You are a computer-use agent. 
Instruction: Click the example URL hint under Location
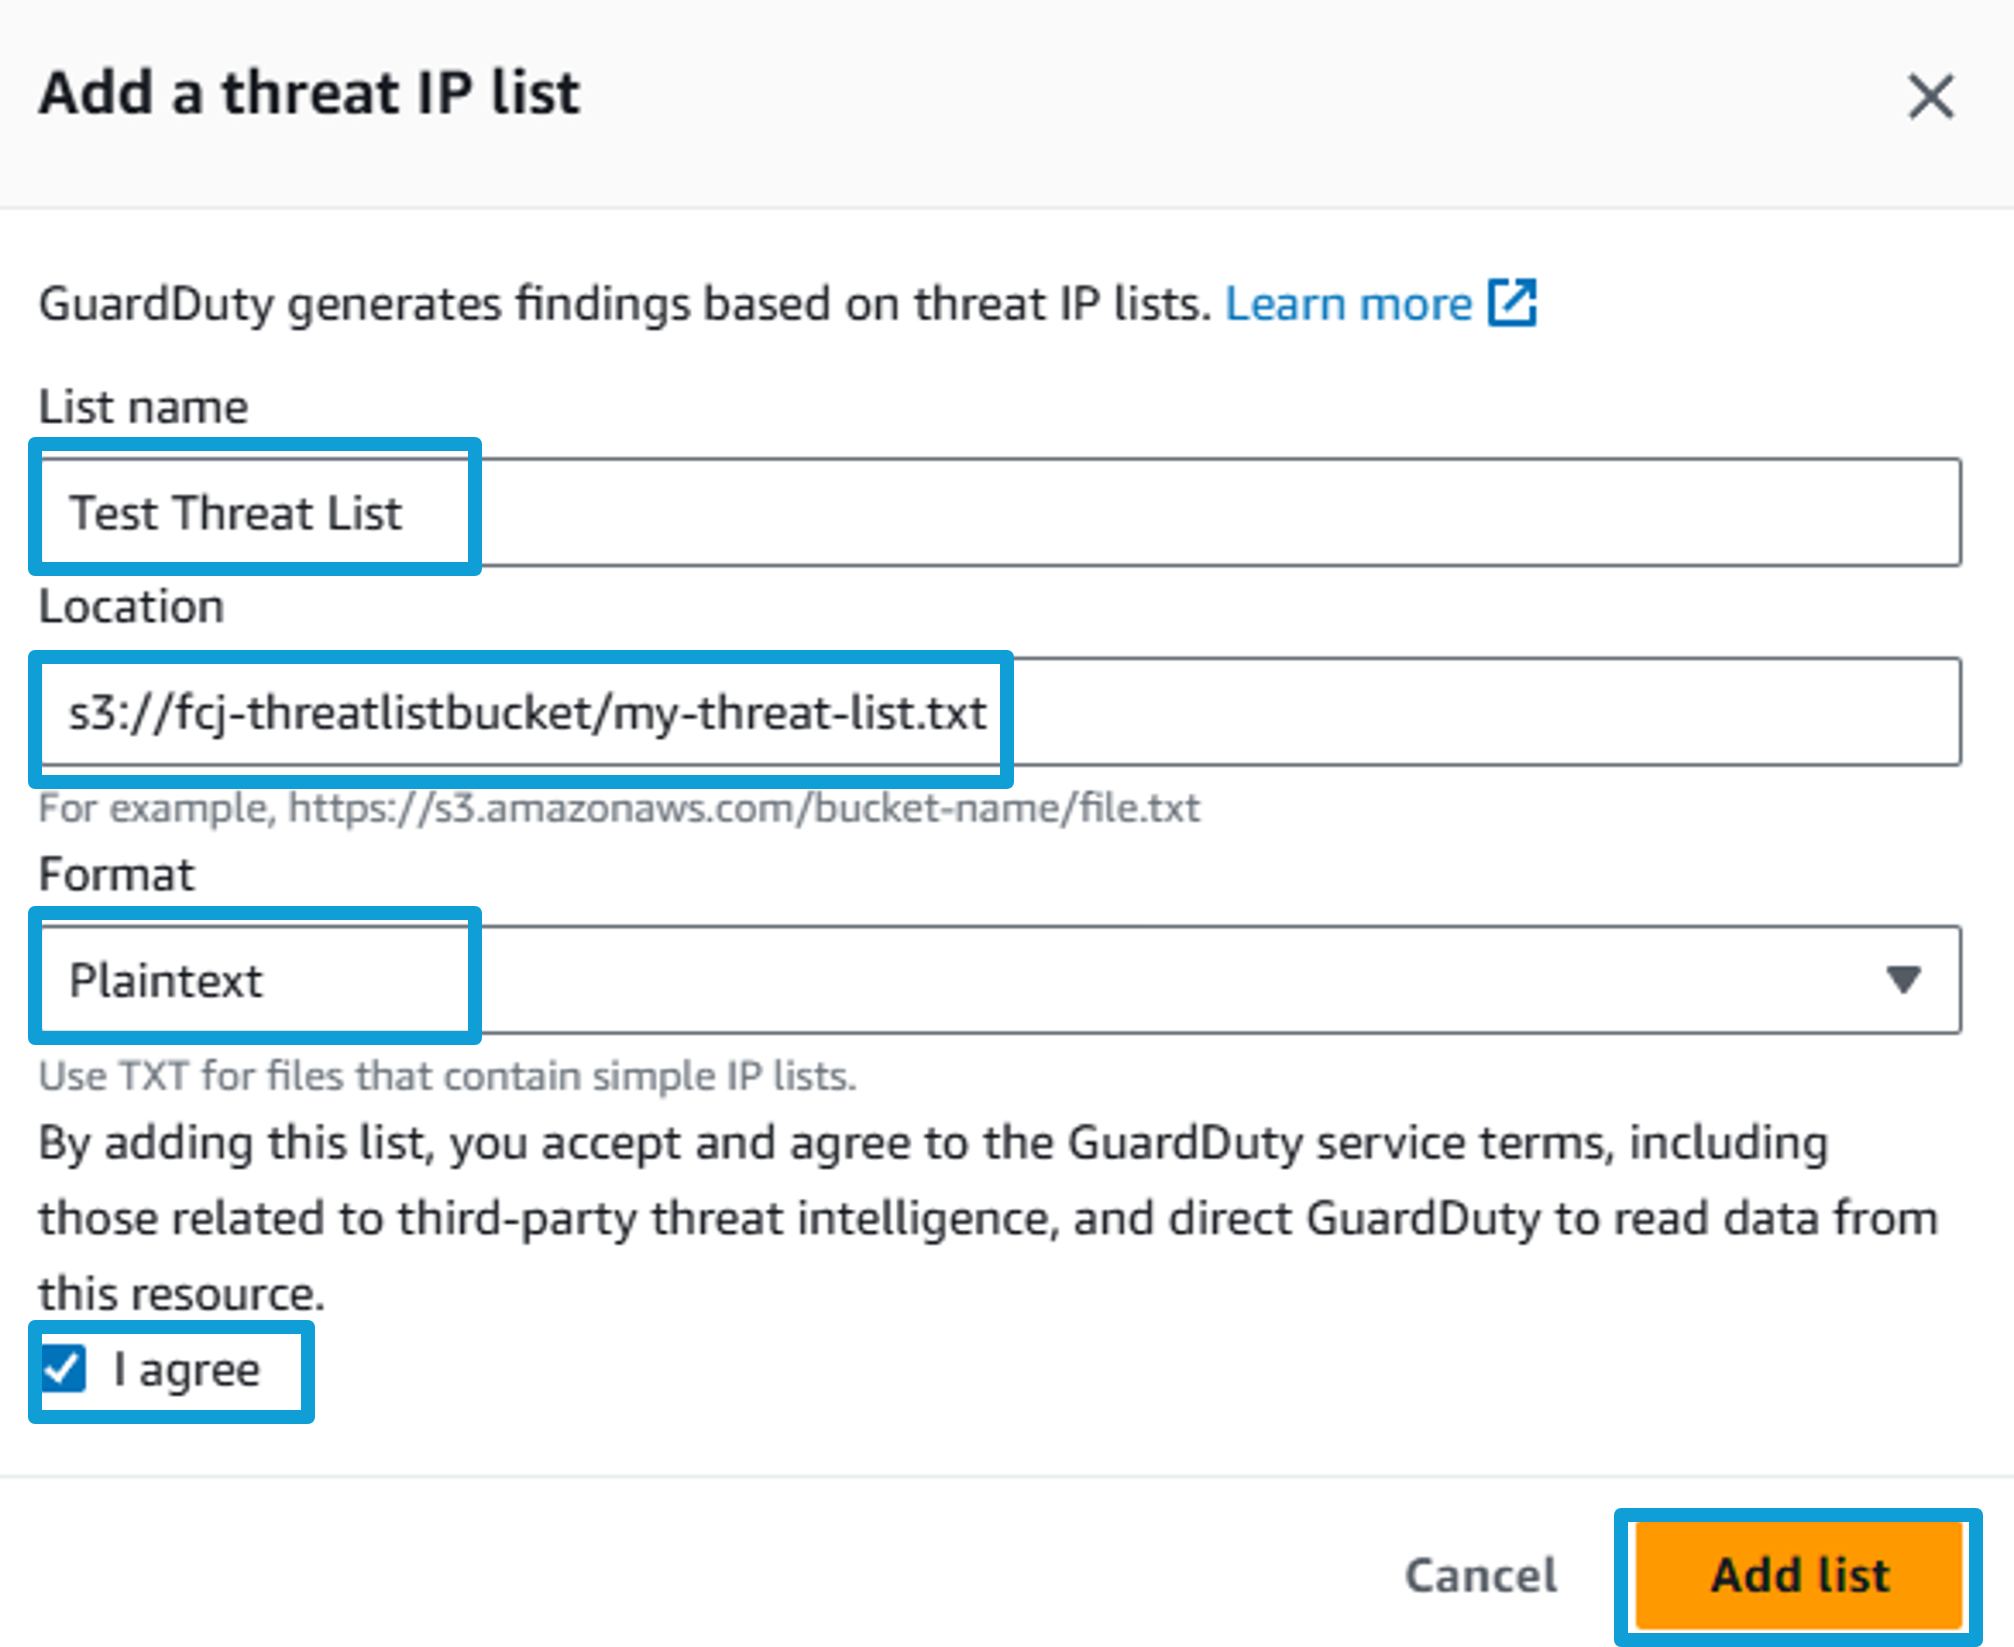tap(619, 808)
